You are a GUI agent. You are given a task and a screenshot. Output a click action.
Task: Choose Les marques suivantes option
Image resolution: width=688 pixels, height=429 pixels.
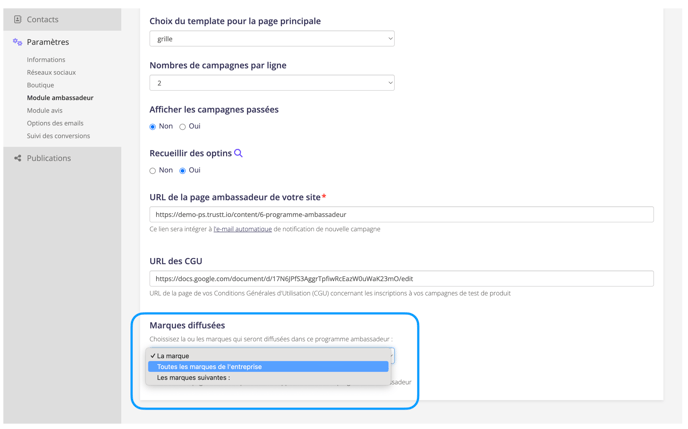pos(193,378)
